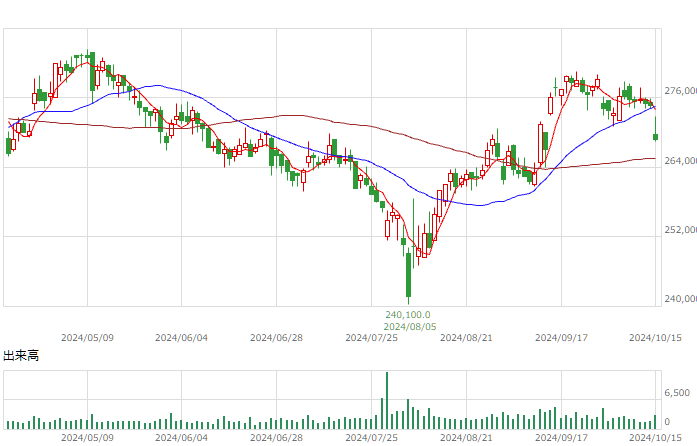Click the 264,000 price axis label
Viewport: 697px width, 446px height.
click(x=681, y=161)
